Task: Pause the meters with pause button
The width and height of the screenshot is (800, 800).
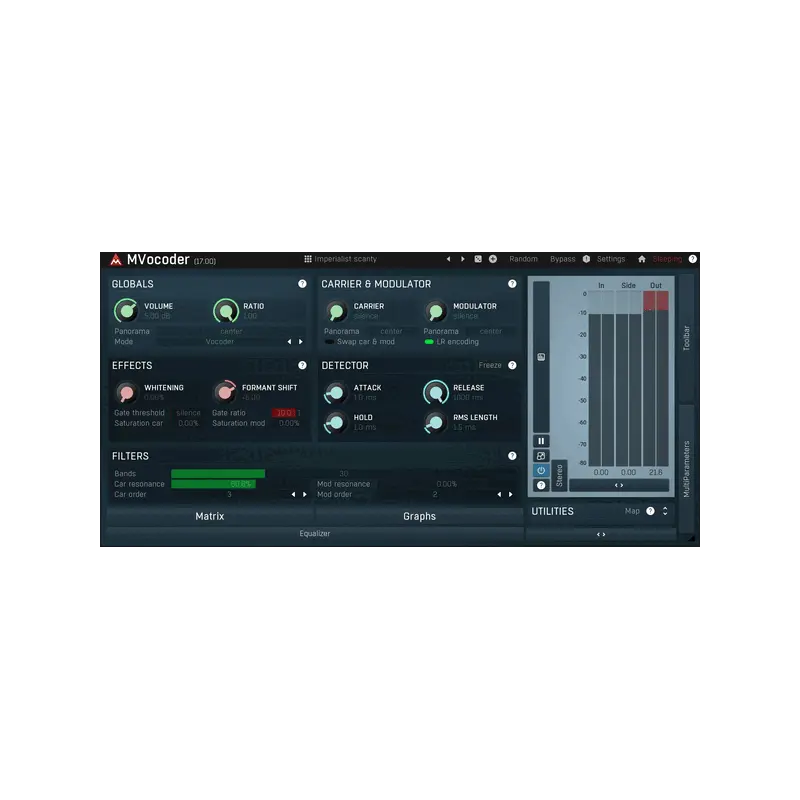Action: tap(541, 441)
